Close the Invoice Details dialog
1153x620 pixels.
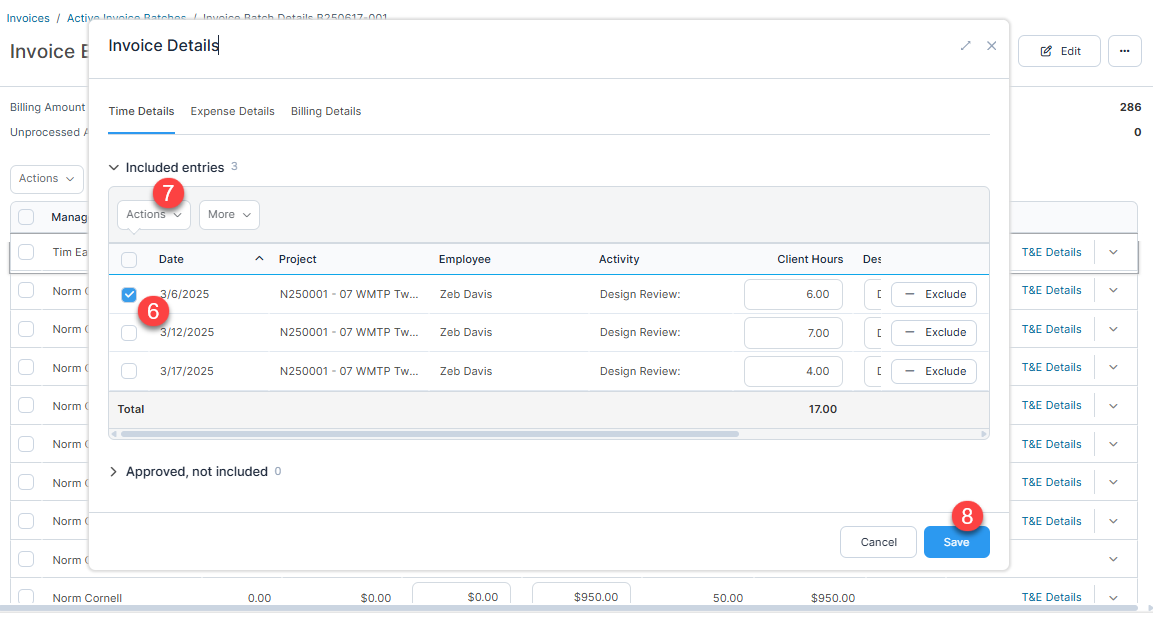[991, 46]
